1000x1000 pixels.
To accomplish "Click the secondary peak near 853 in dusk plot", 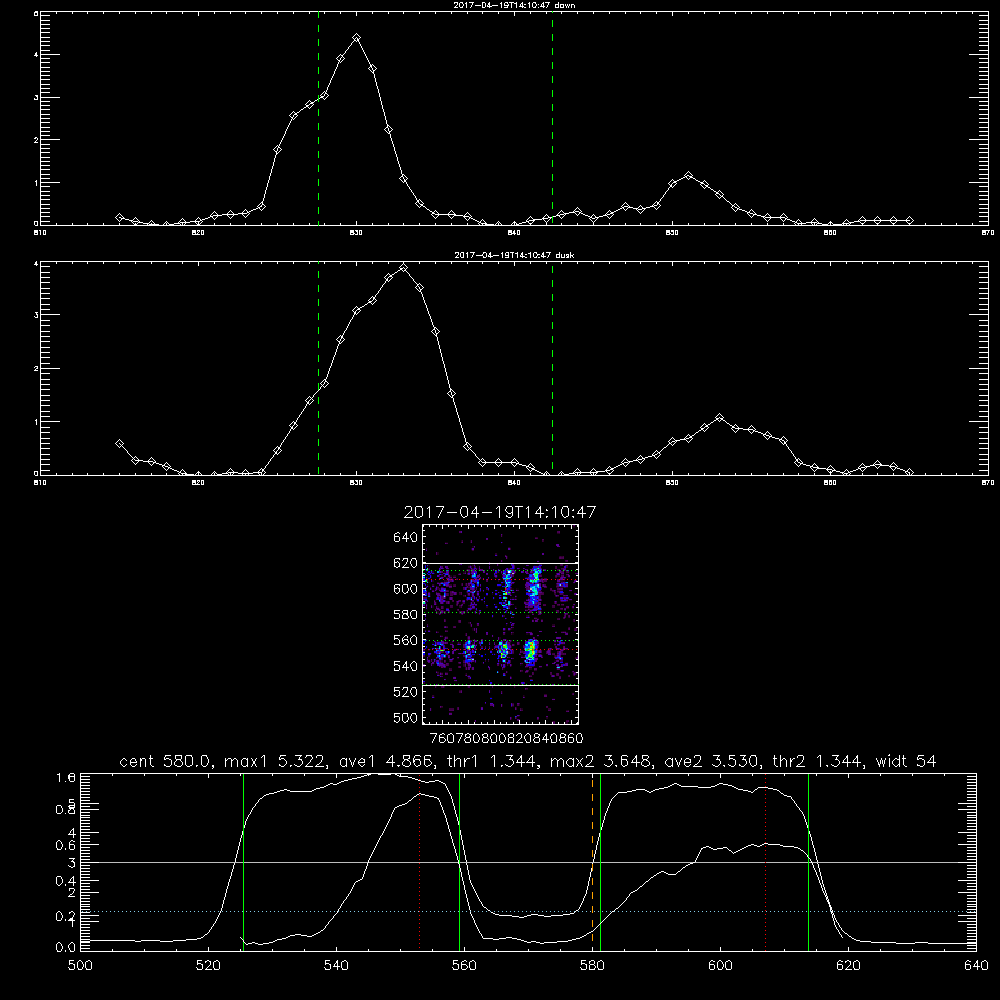I will click(719, 418).
